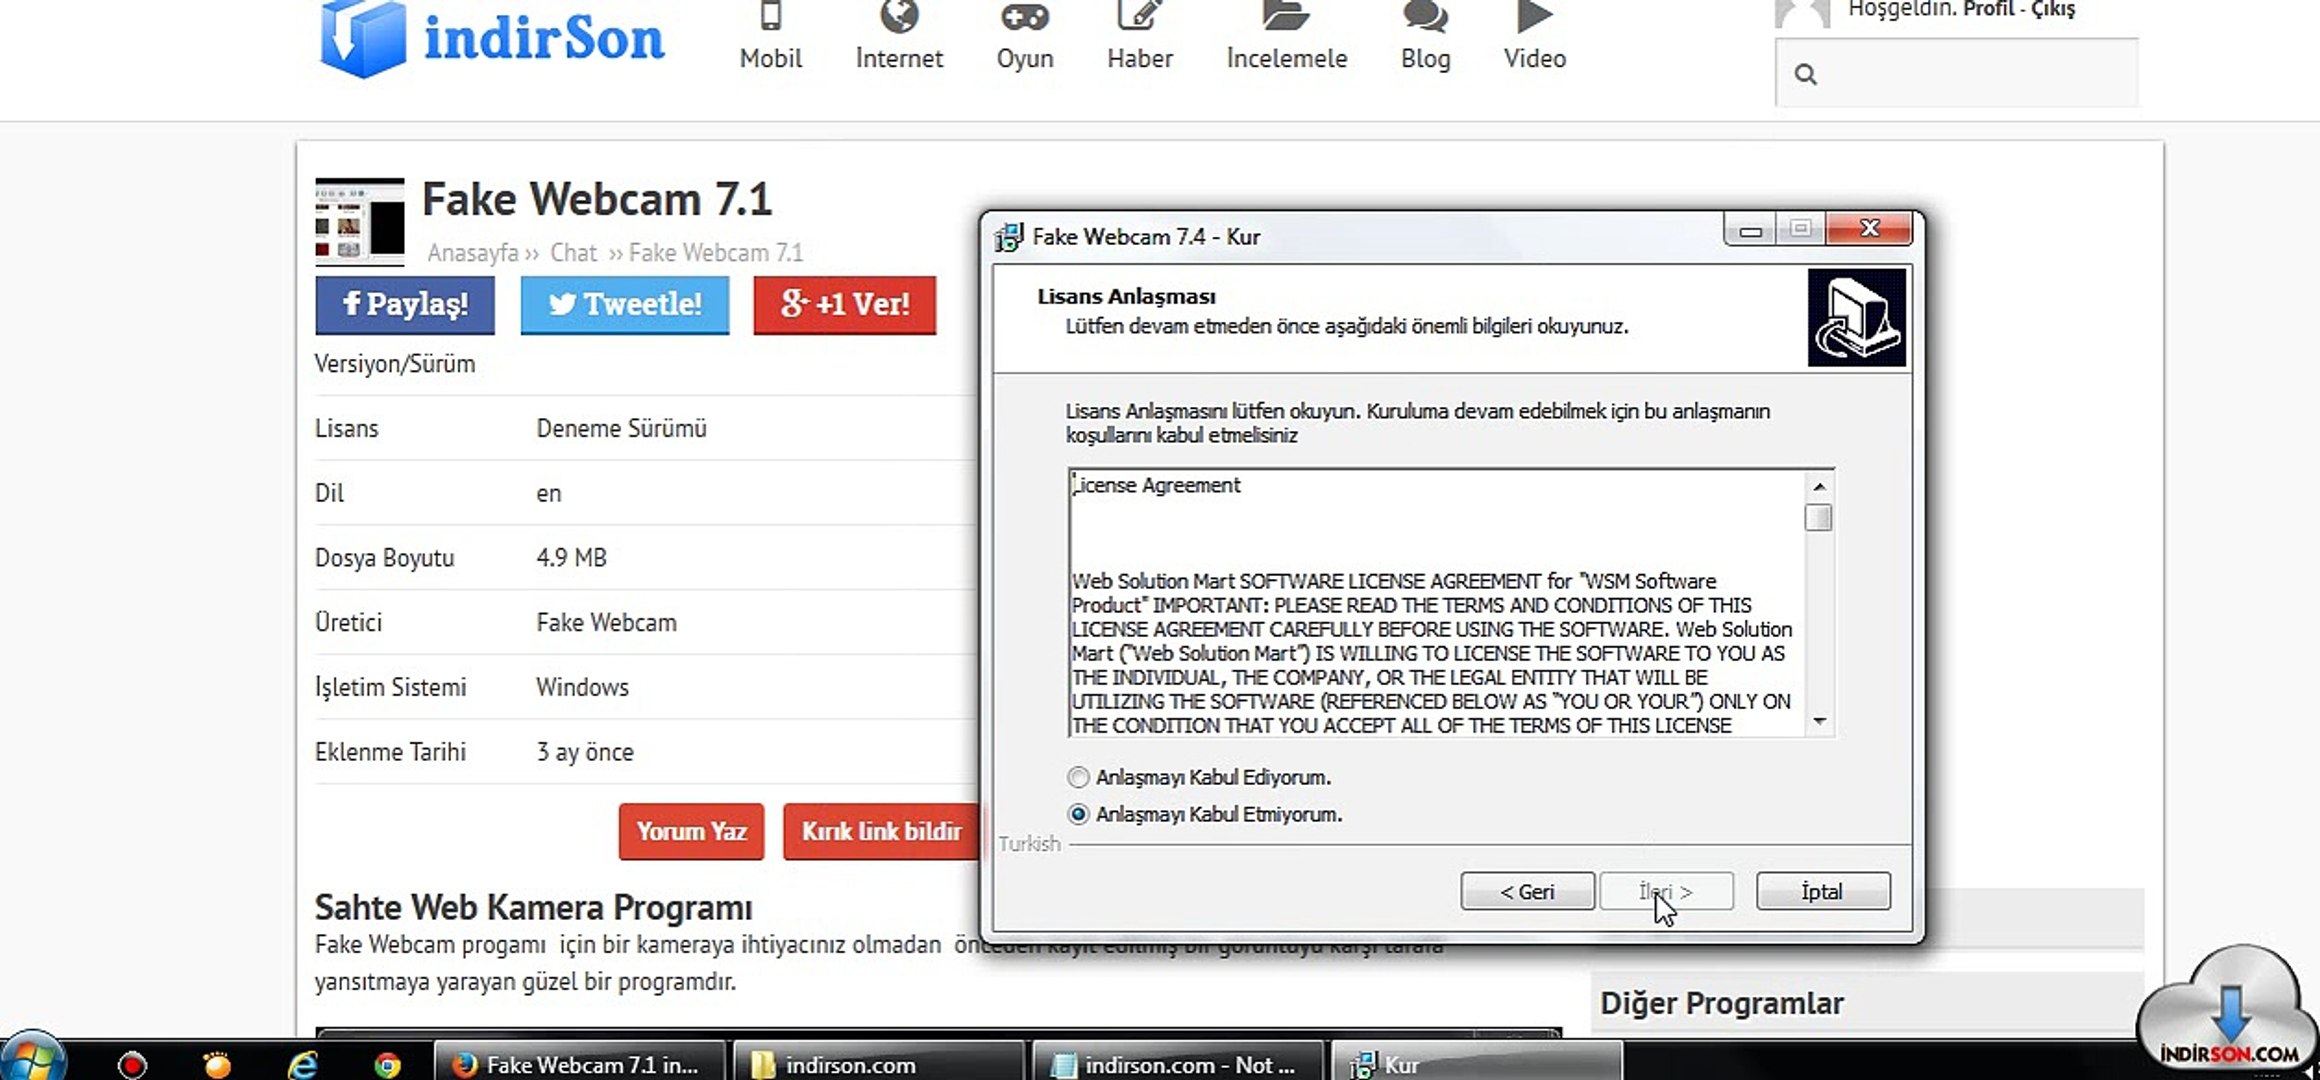The width and height of the screenshot is (2320, 1080).
Task: Click the red record taskbar icon
Action: tap(131, 1065)
